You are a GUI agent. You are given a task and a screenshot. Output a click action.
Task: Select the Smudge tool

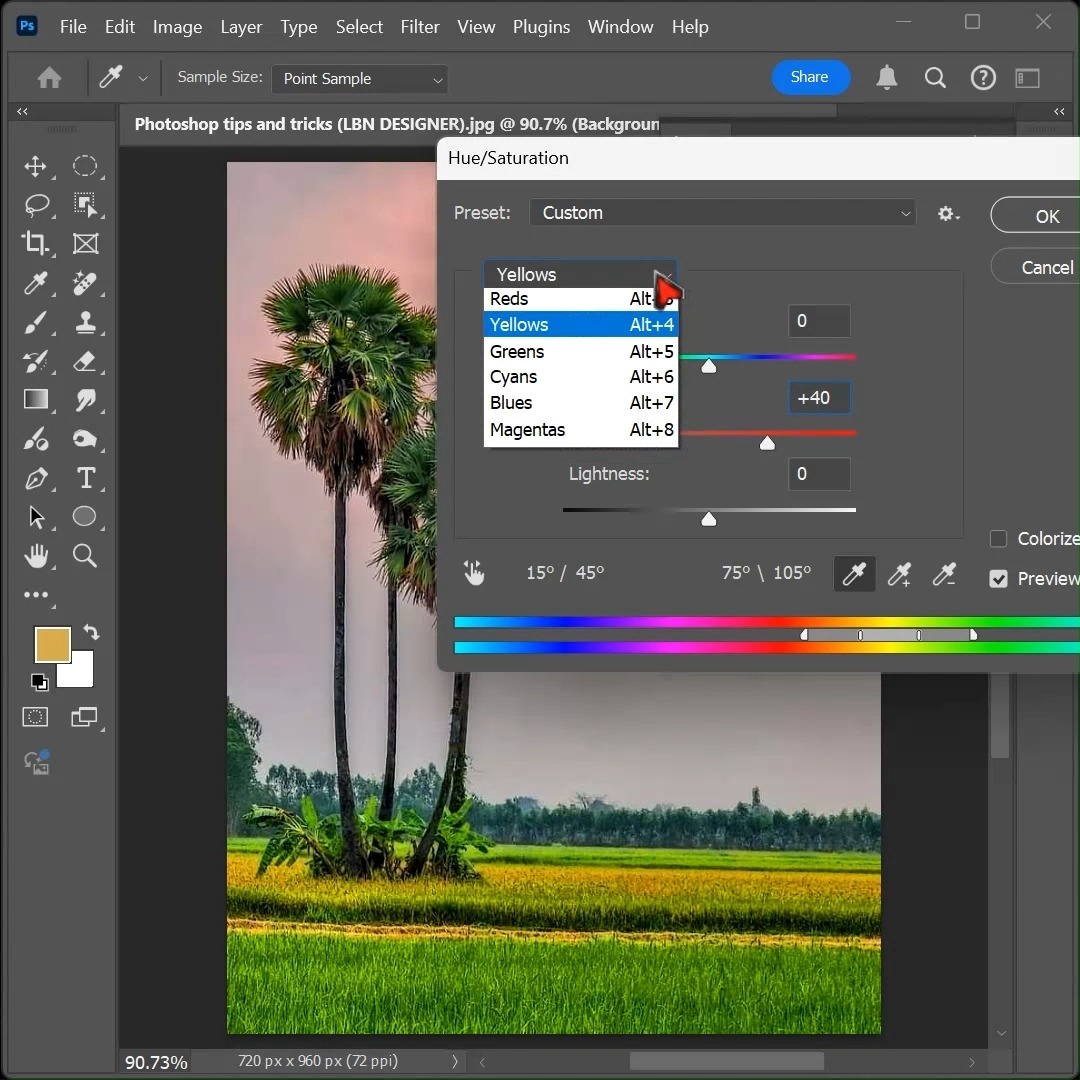click(x=85, y=399)
